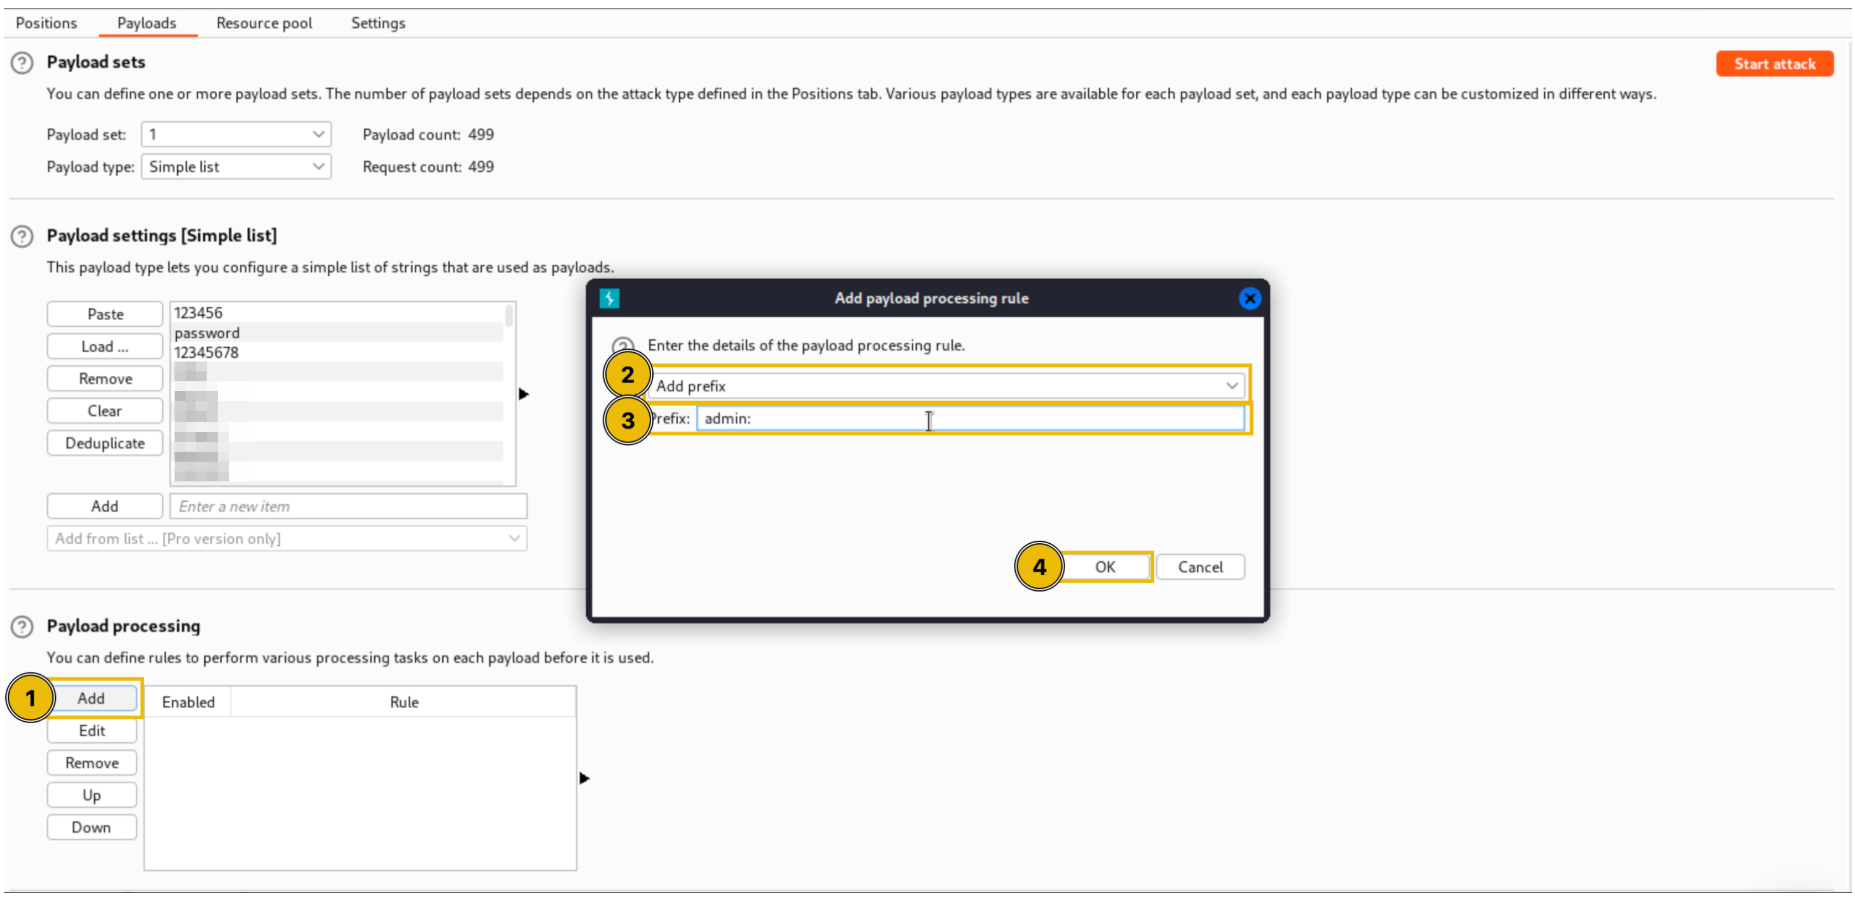Cancel the payload processing rule dialog
The height and width of the screenshot is (901, 1855).
point(1200,567)
